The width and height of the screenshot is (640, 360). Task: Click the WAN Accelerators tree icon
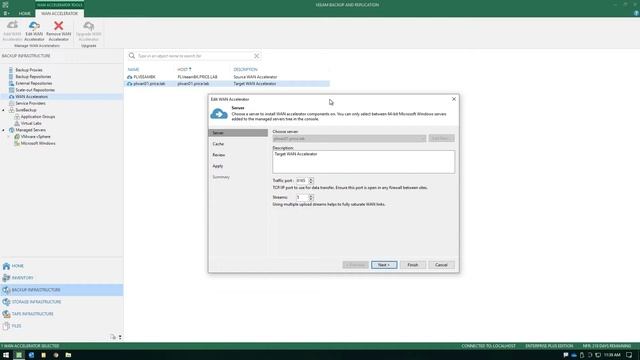click(11, 97)
